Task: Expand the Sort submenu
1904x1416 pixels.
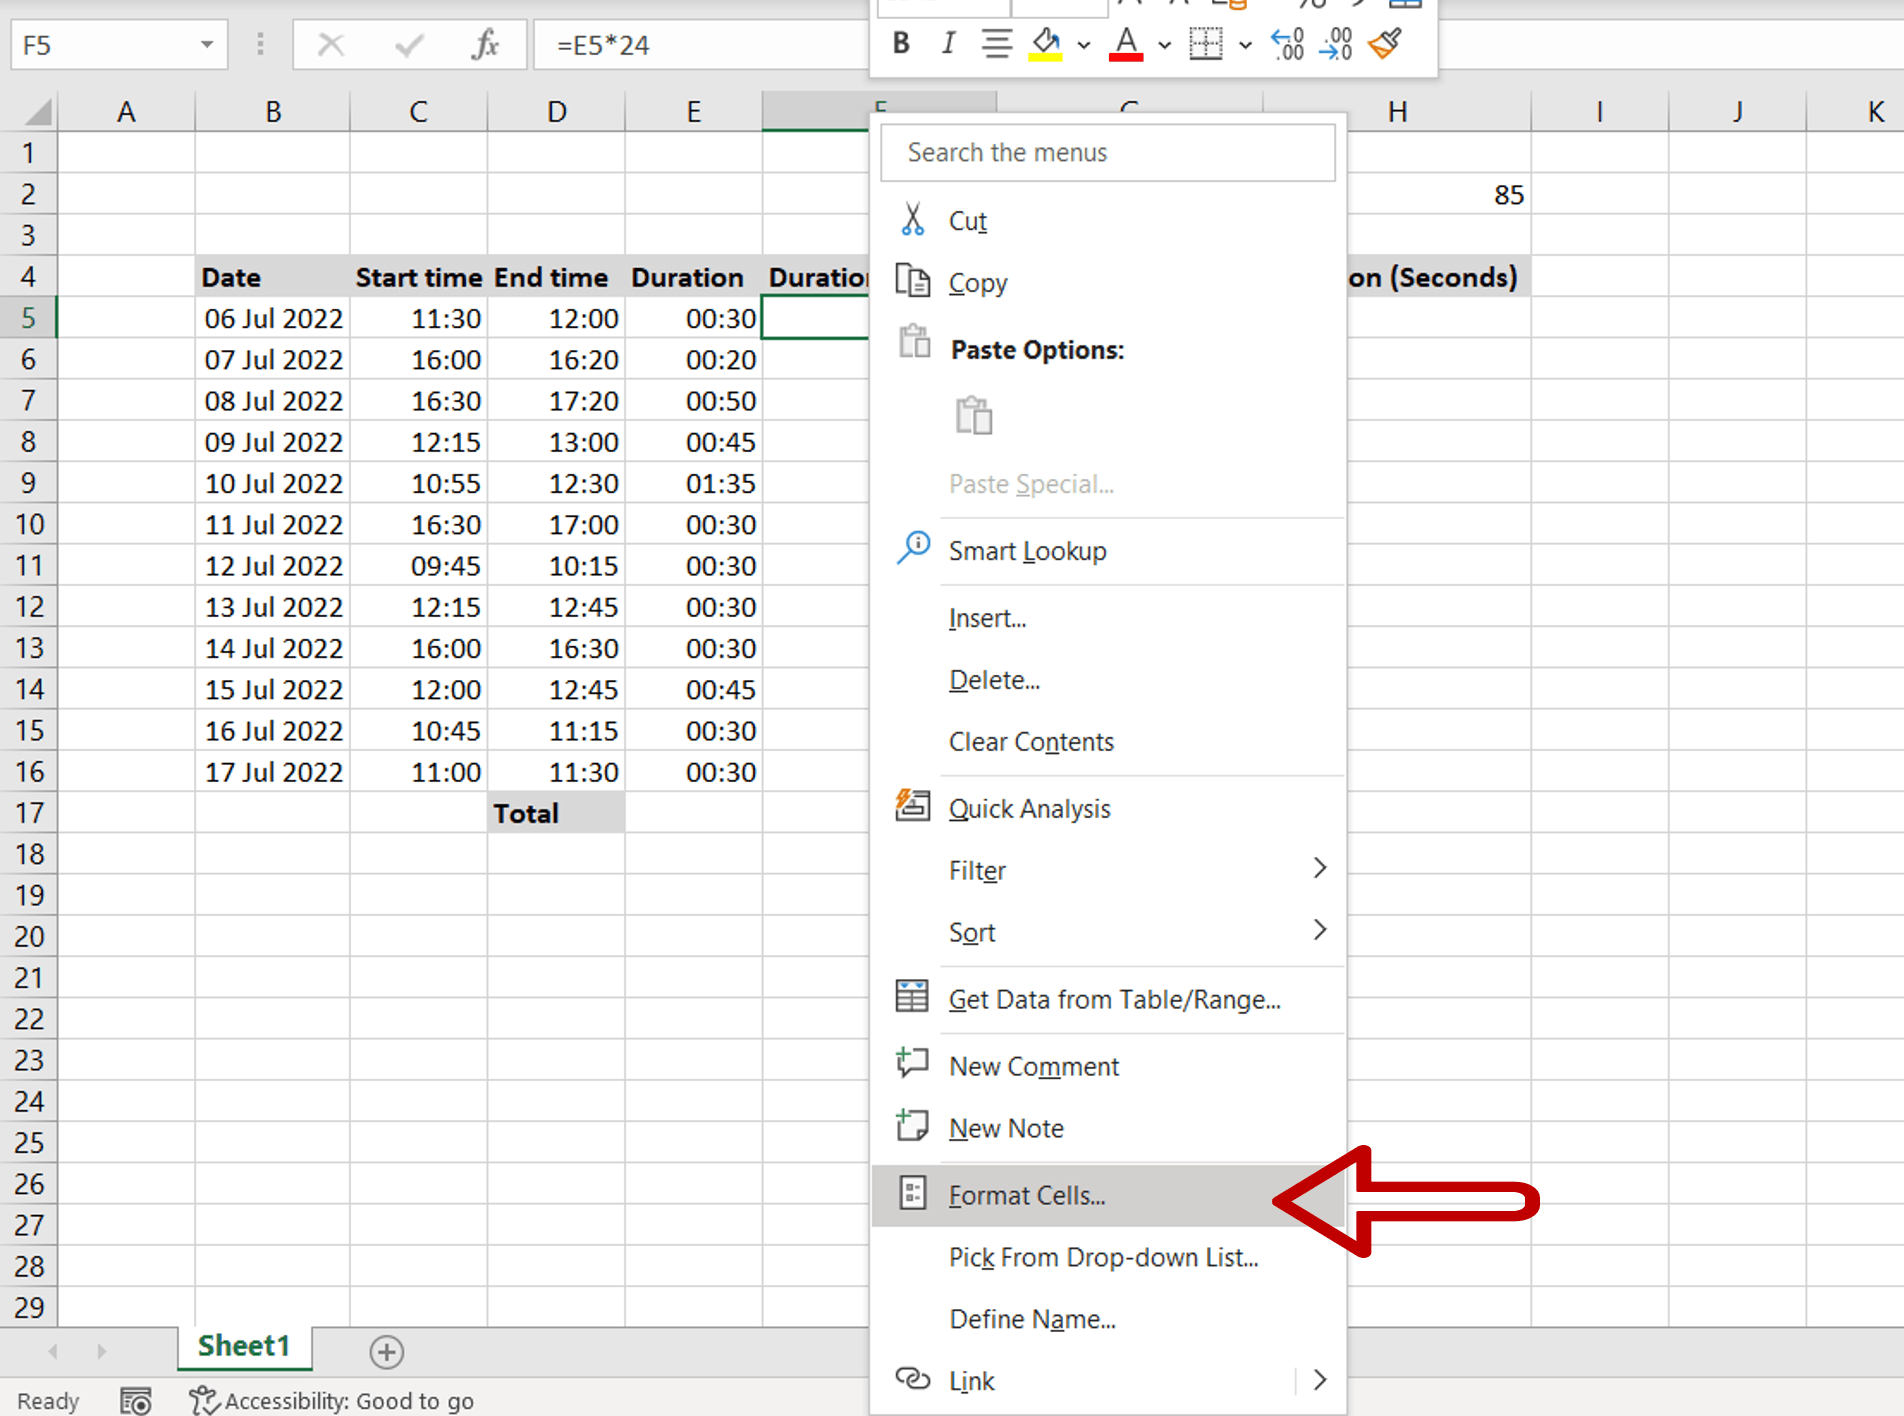Action: pos(1322,931)
